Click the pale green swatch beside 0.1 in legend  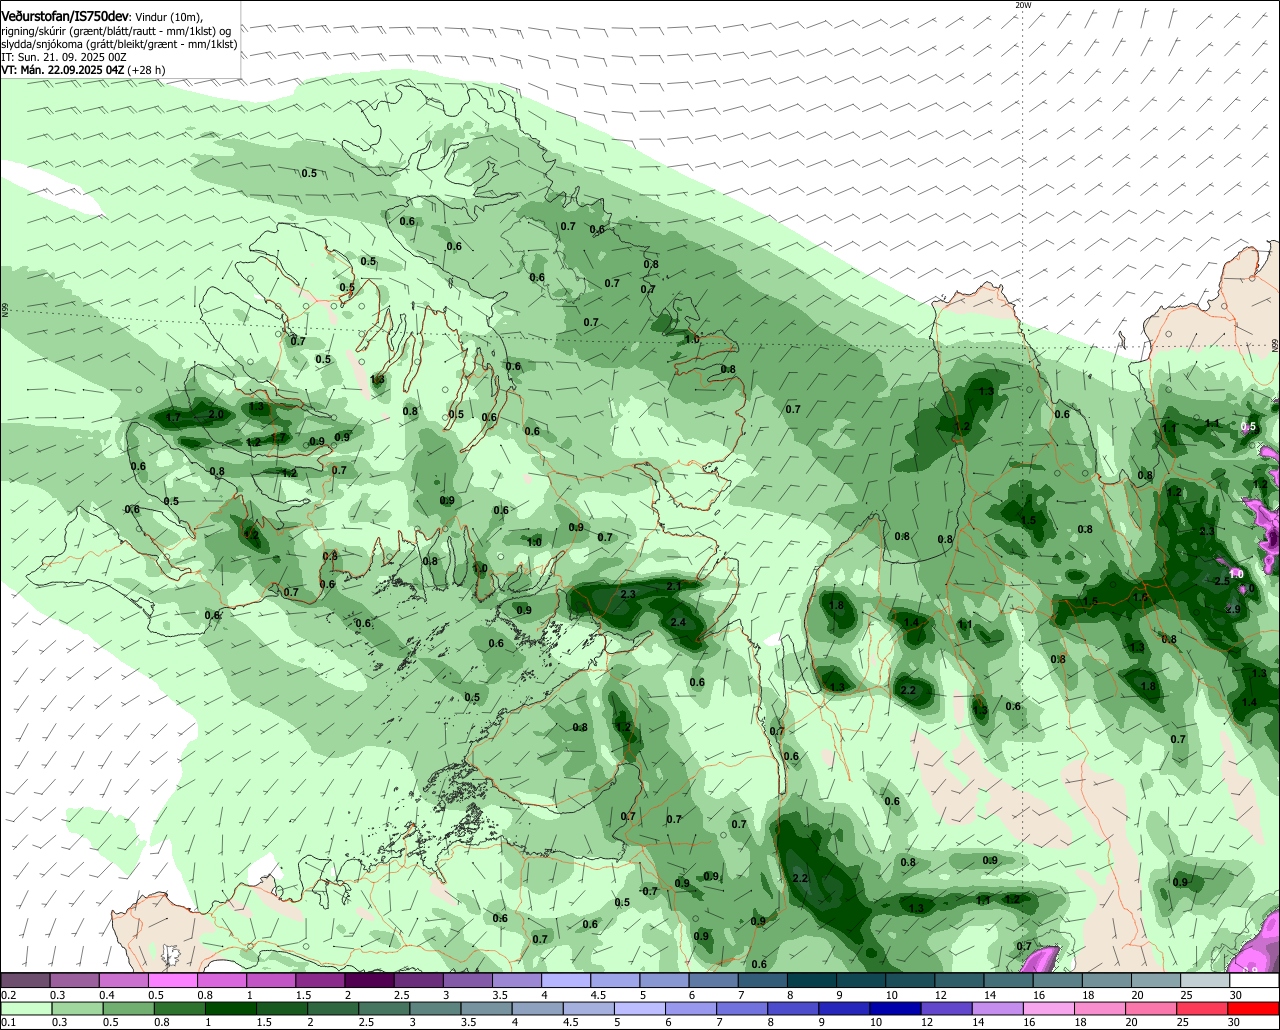point(26,1009)
